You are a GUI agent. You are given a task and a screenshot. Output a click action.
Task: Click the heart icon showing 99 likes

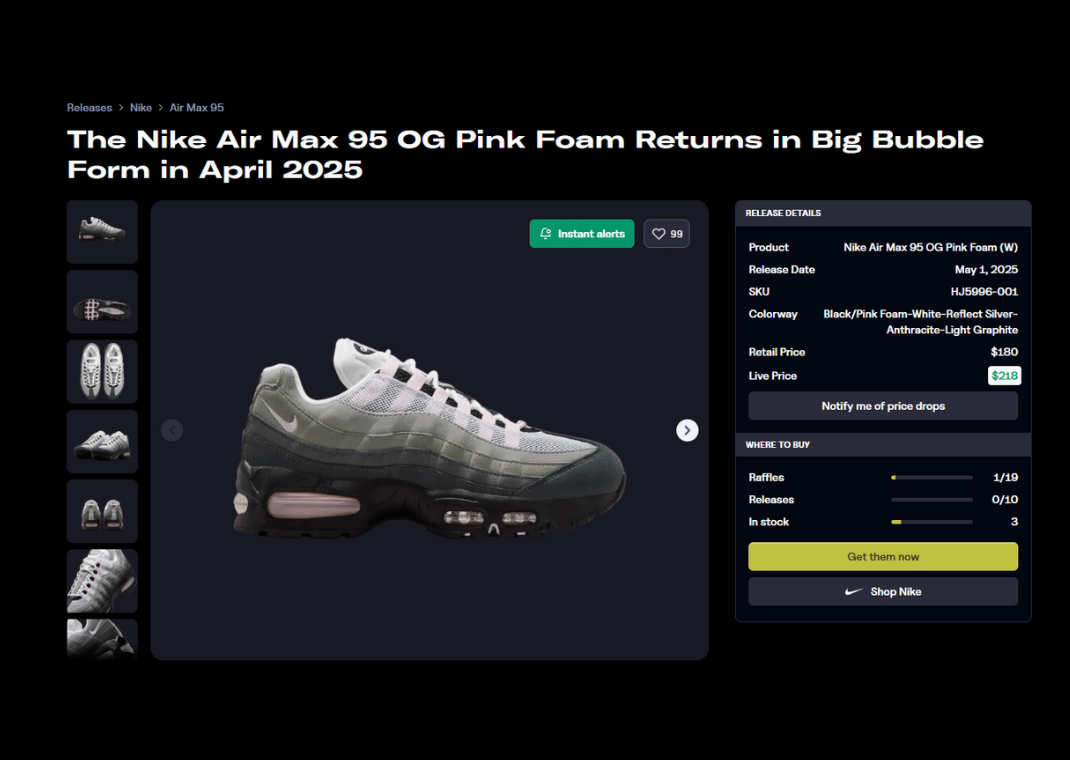tap(659, 234)
